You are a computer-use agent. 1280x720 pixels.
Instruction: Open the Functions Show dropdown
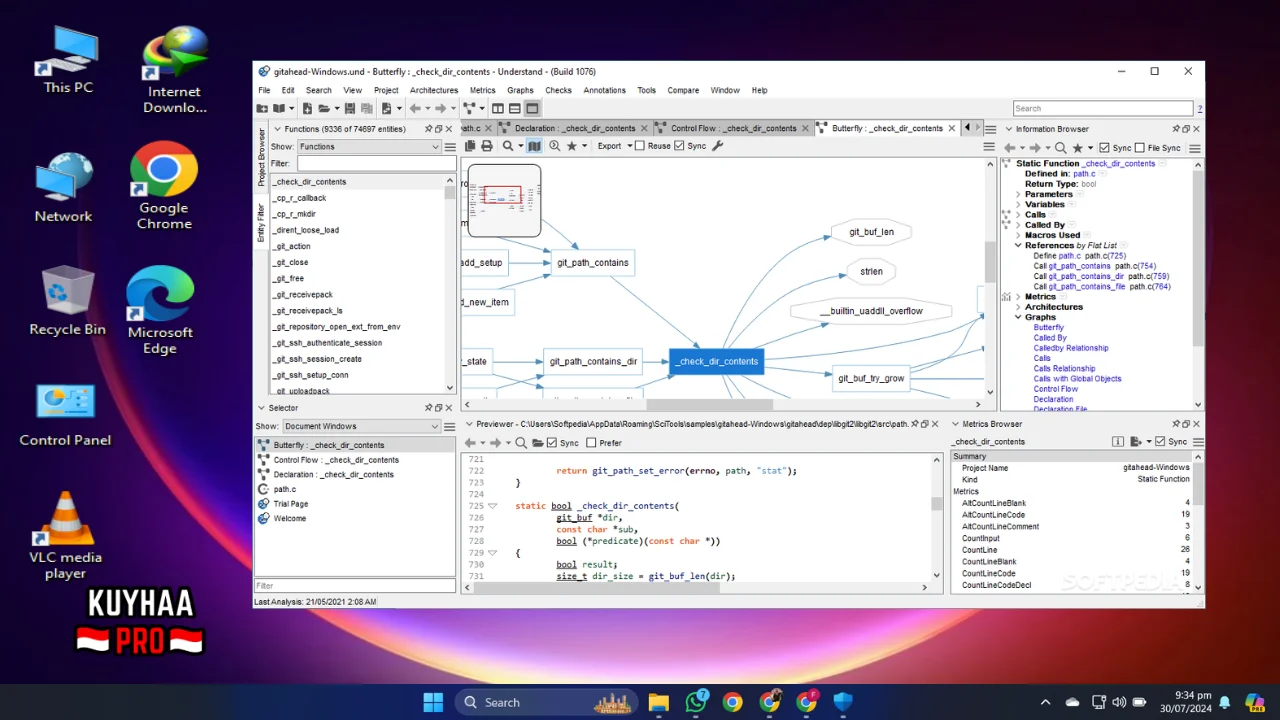[369, 146]
